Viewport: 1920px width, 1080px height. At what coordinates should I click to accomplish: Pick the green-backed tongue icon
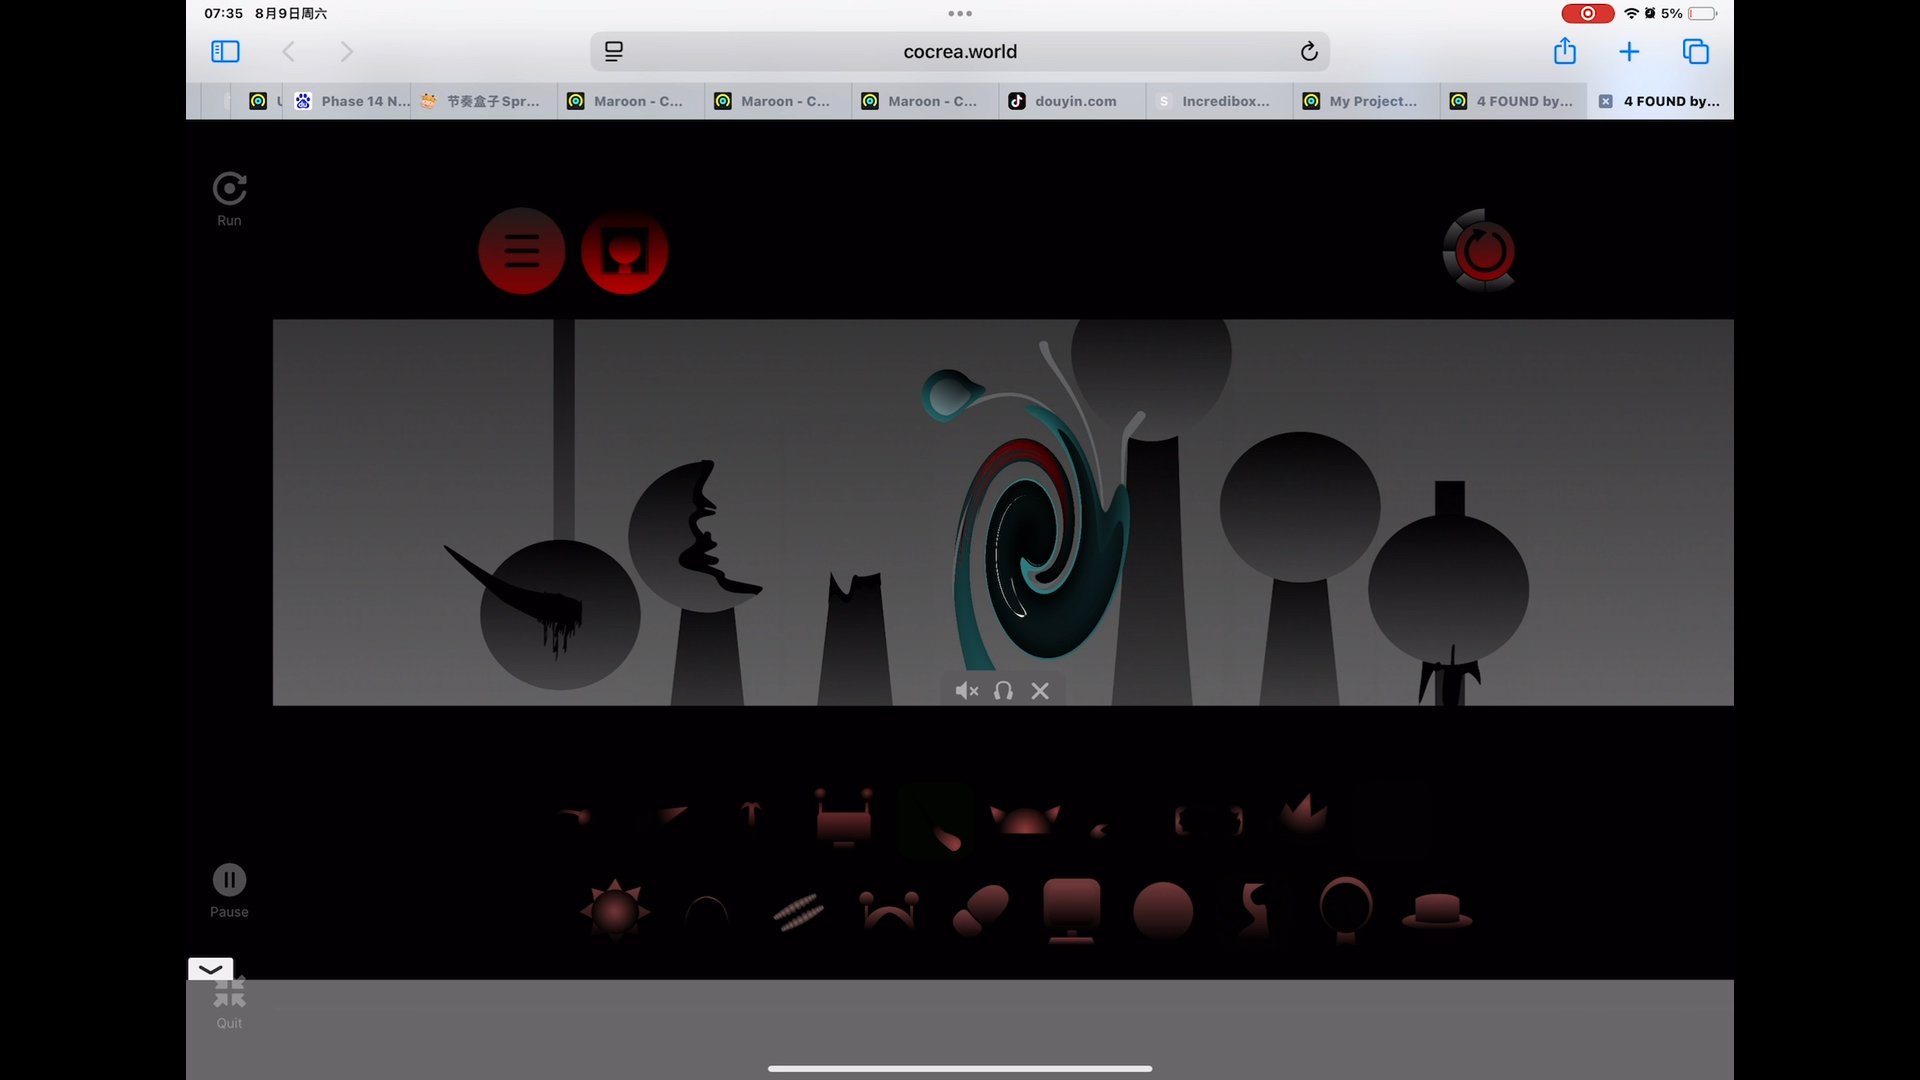pos(936,822)
